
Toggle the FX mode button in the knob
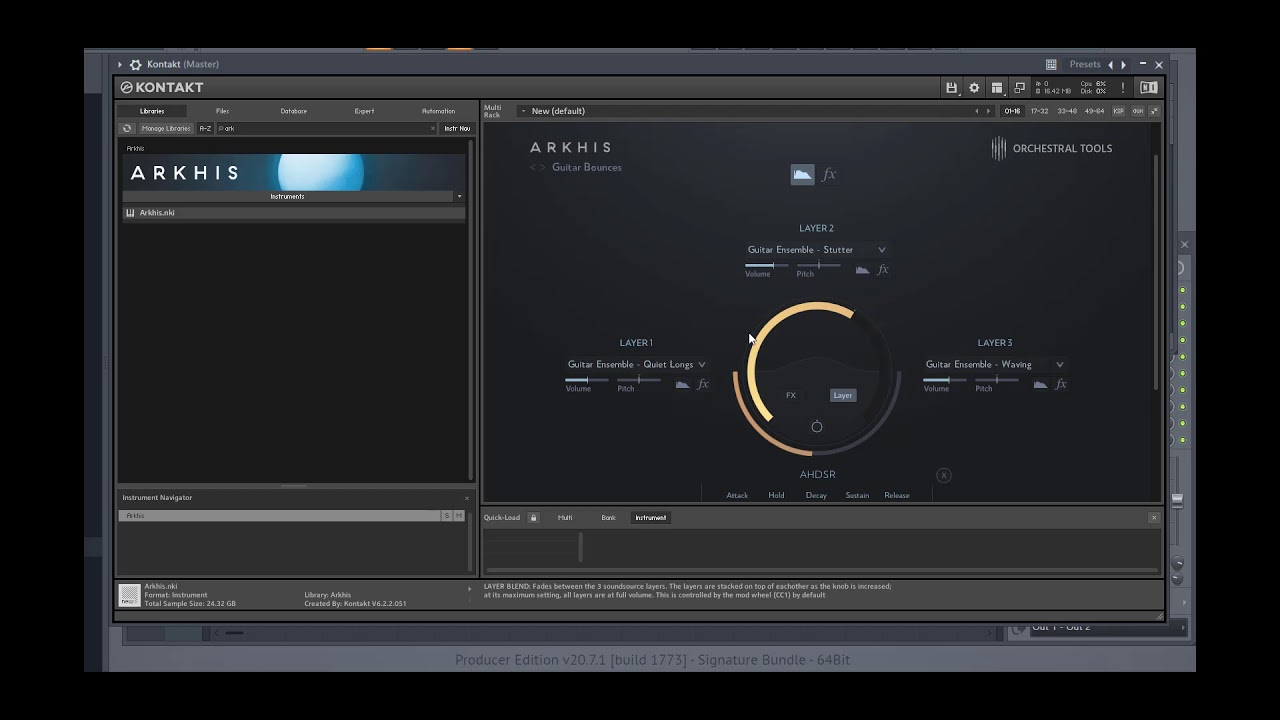click(791, 395)
